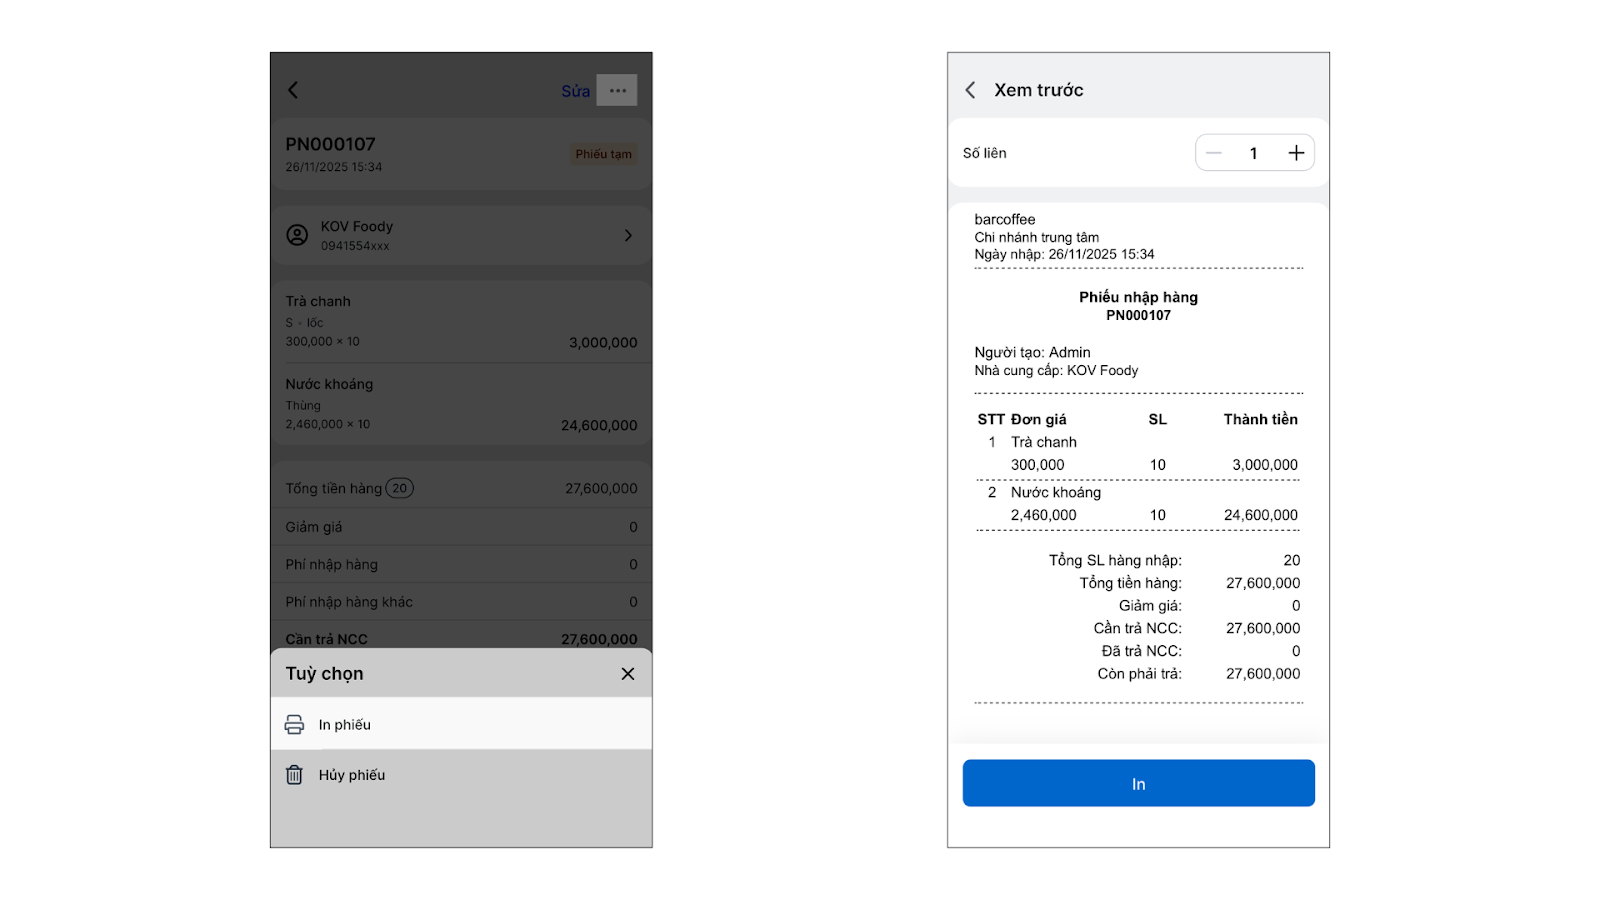Decrease Số liên copies with minus button
Viewport: 1600px width, 900px height.
click(x=1214, y=153)
